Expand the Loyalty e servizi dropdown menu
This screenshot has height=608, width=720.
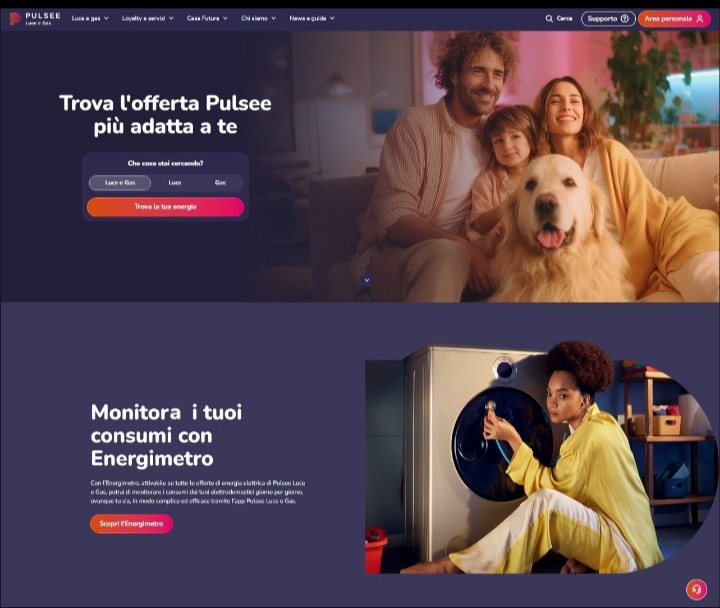pyautogui.click(x=147, y=18)
